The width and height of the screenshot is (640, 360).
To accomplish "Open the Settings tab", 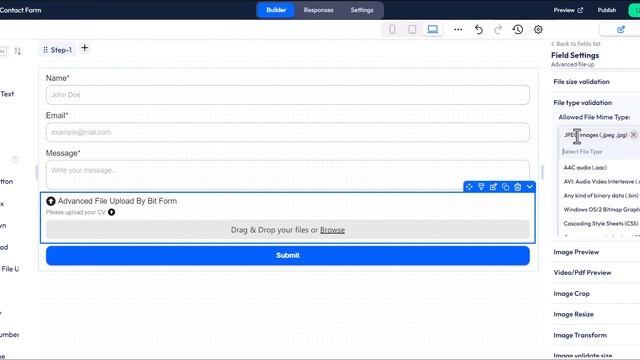I will click(362, 10).
